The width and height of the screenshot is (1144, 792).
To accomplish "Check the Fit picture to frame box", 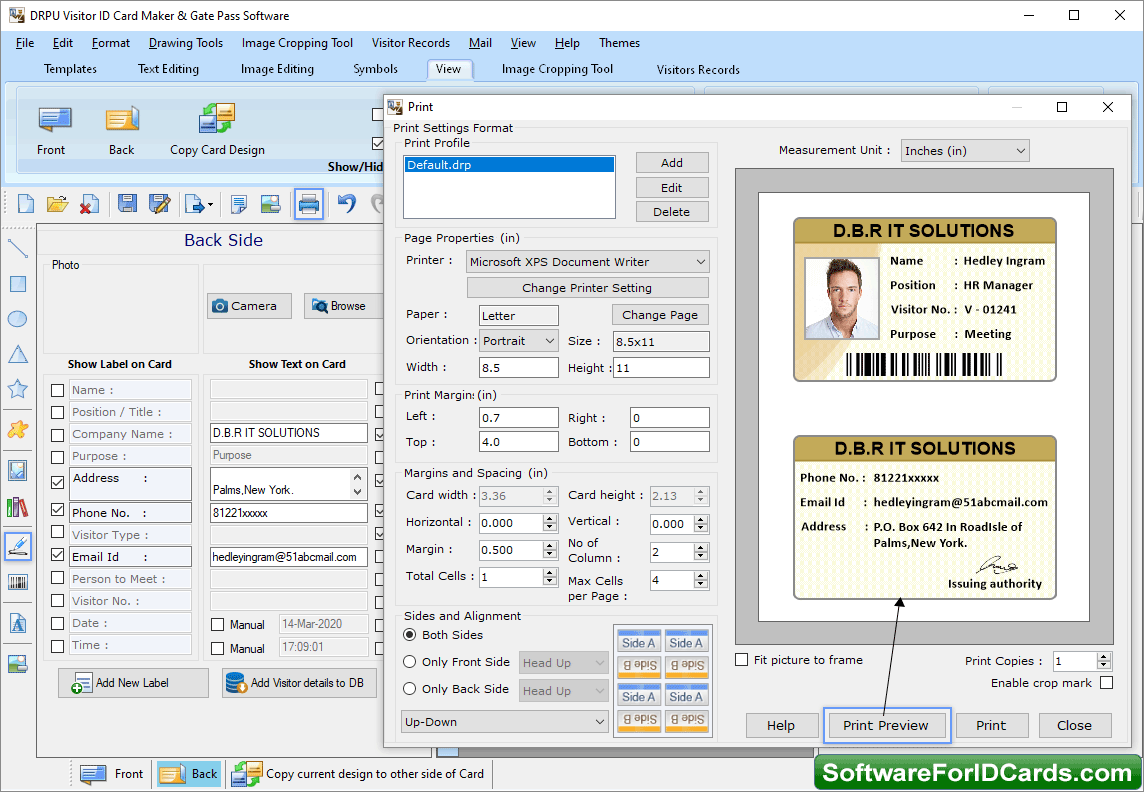I will point(742,660).
